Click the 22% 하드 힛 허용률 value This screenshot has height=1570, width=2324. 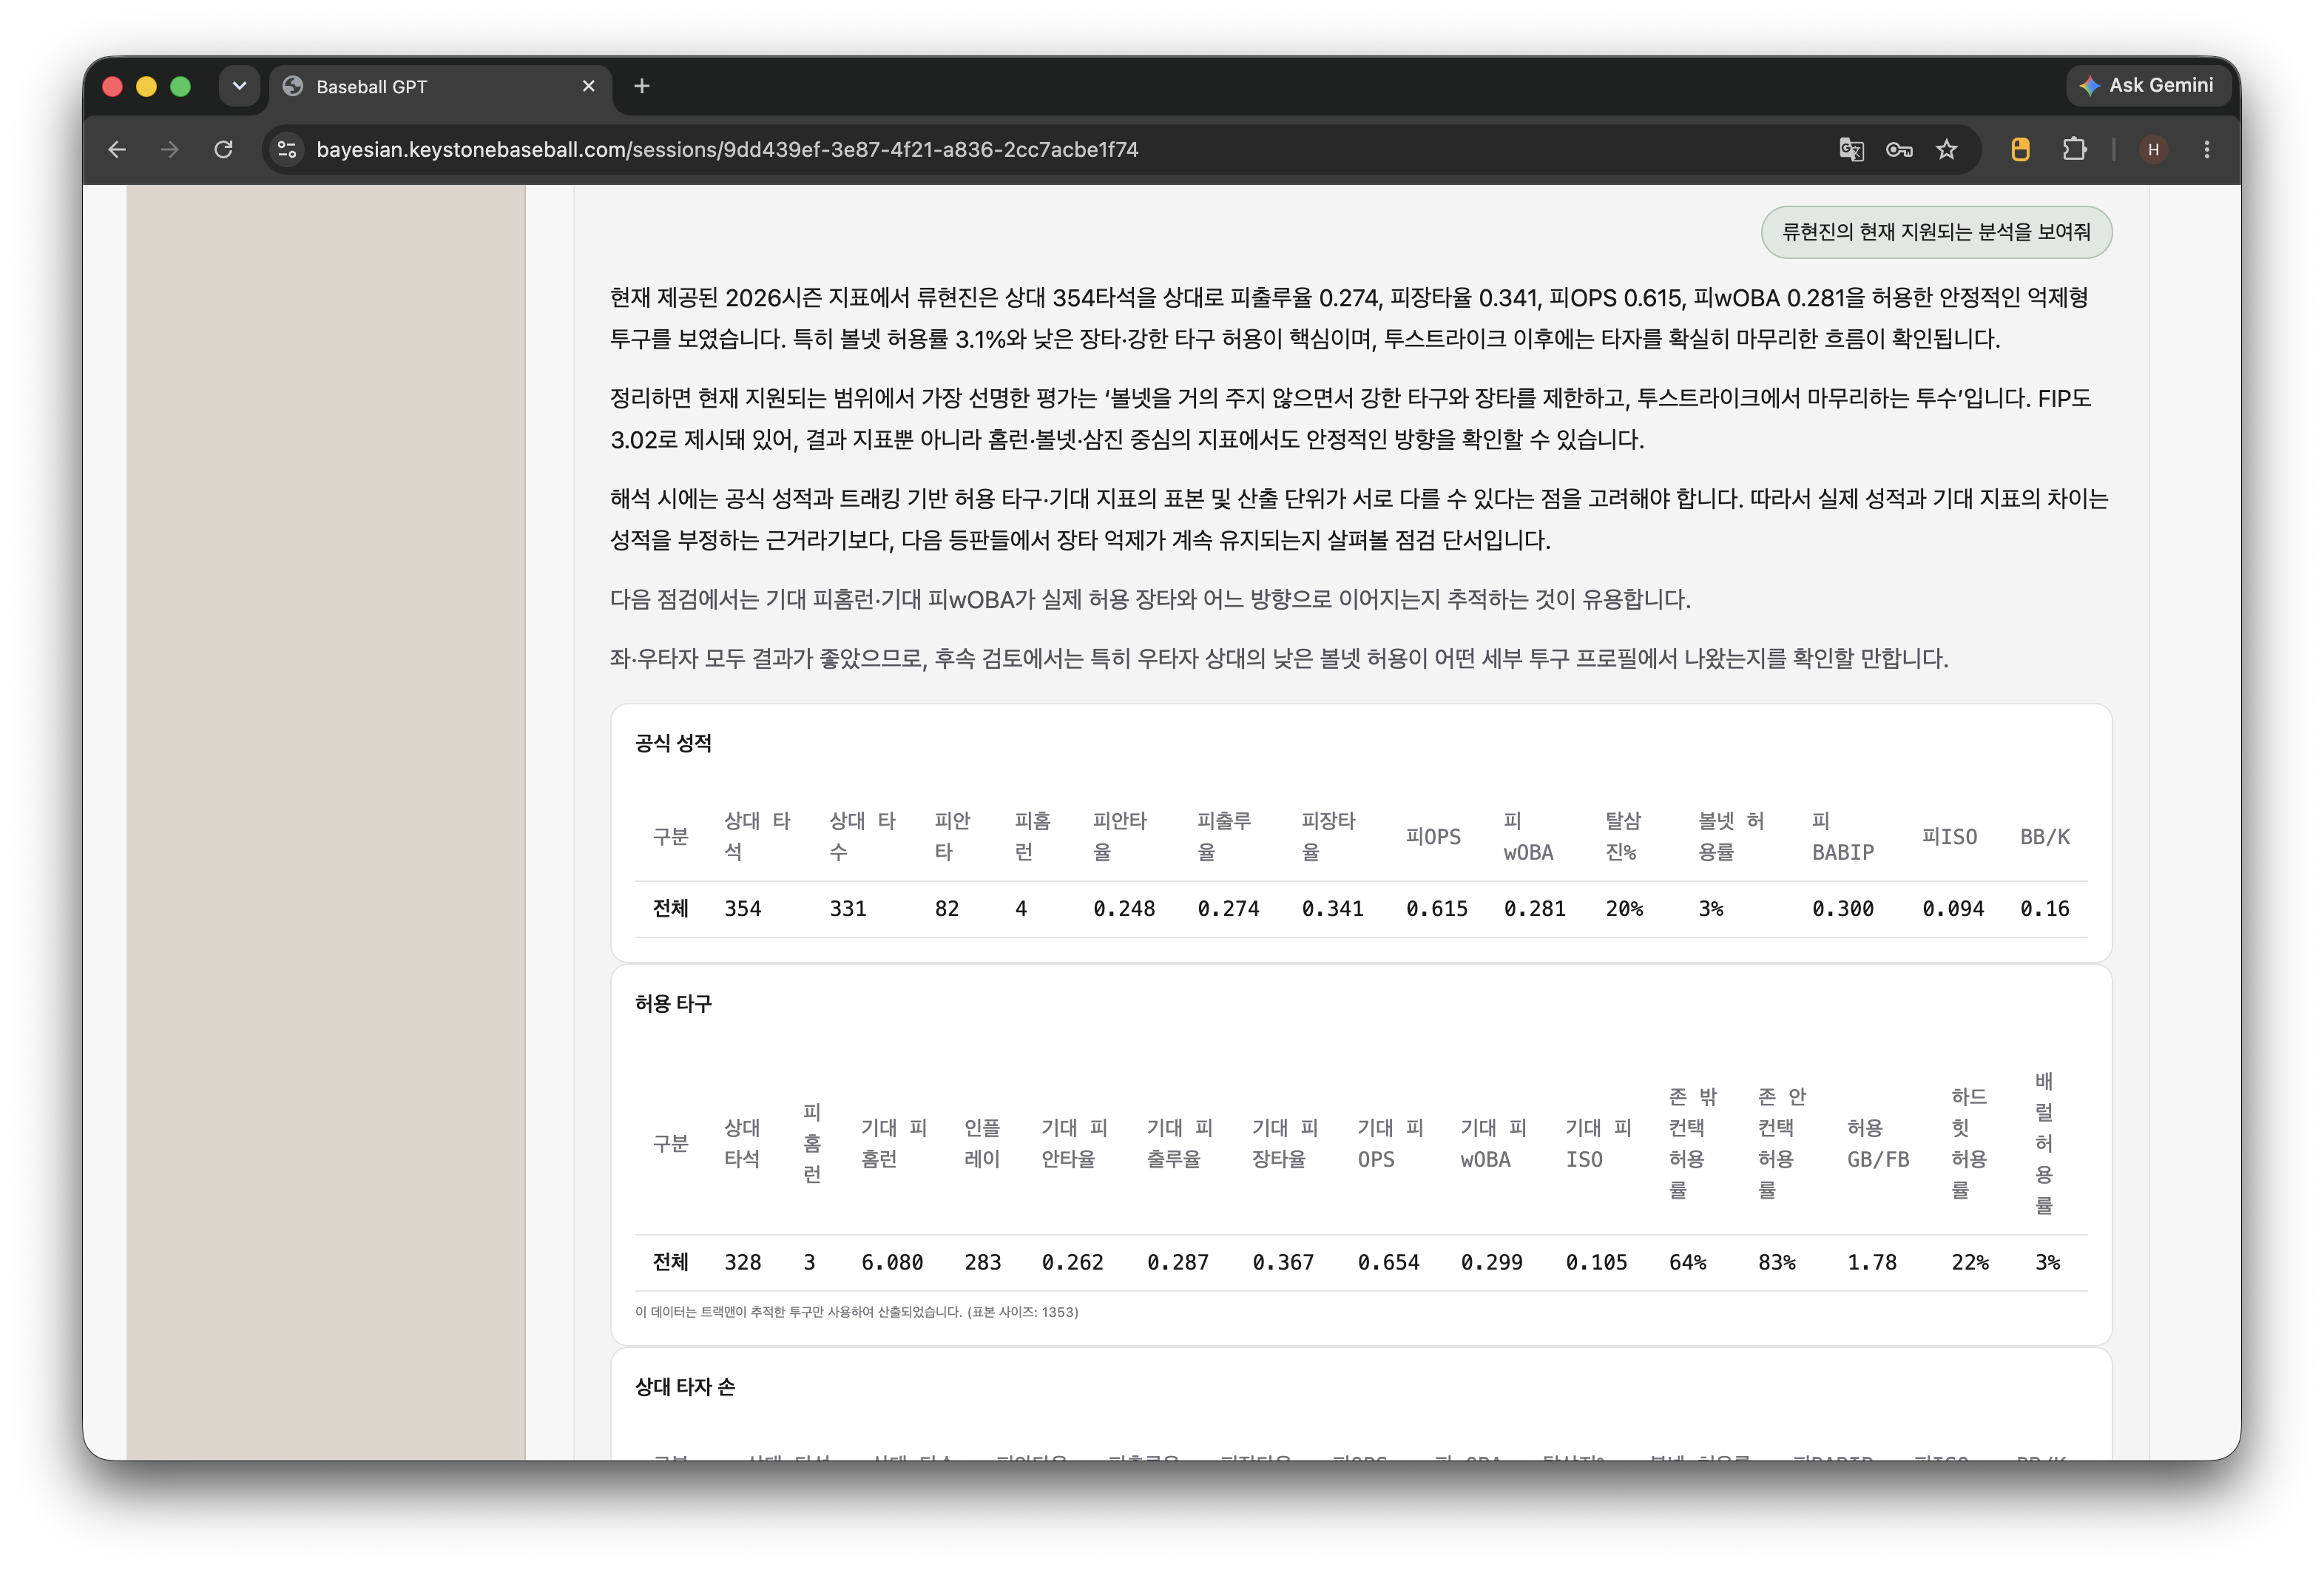tap(1969, 1262)
